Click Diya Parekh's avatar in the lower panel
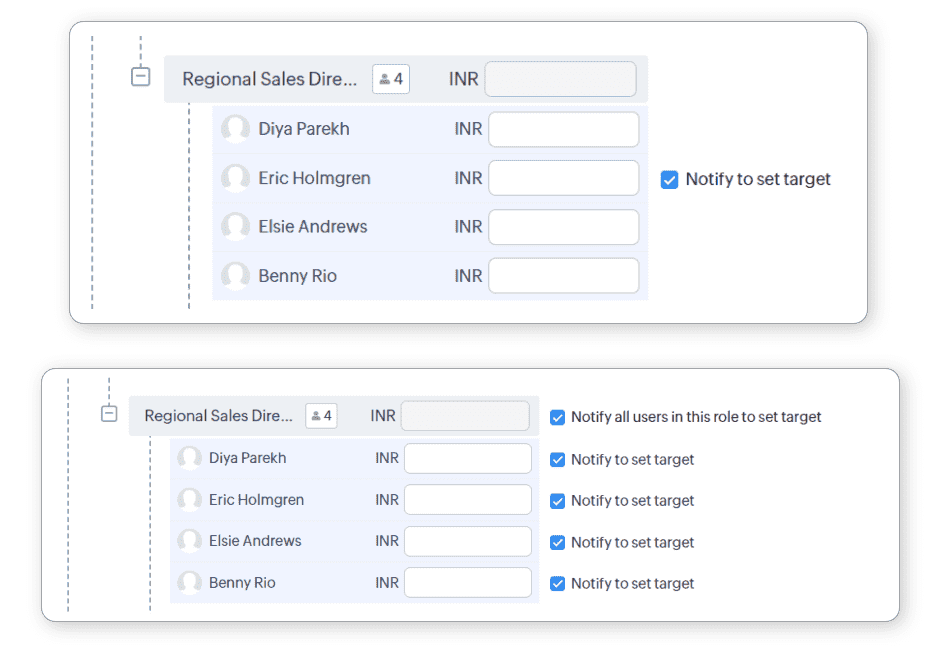Viewport: 941px width, 662px height. tap(189, 458)
